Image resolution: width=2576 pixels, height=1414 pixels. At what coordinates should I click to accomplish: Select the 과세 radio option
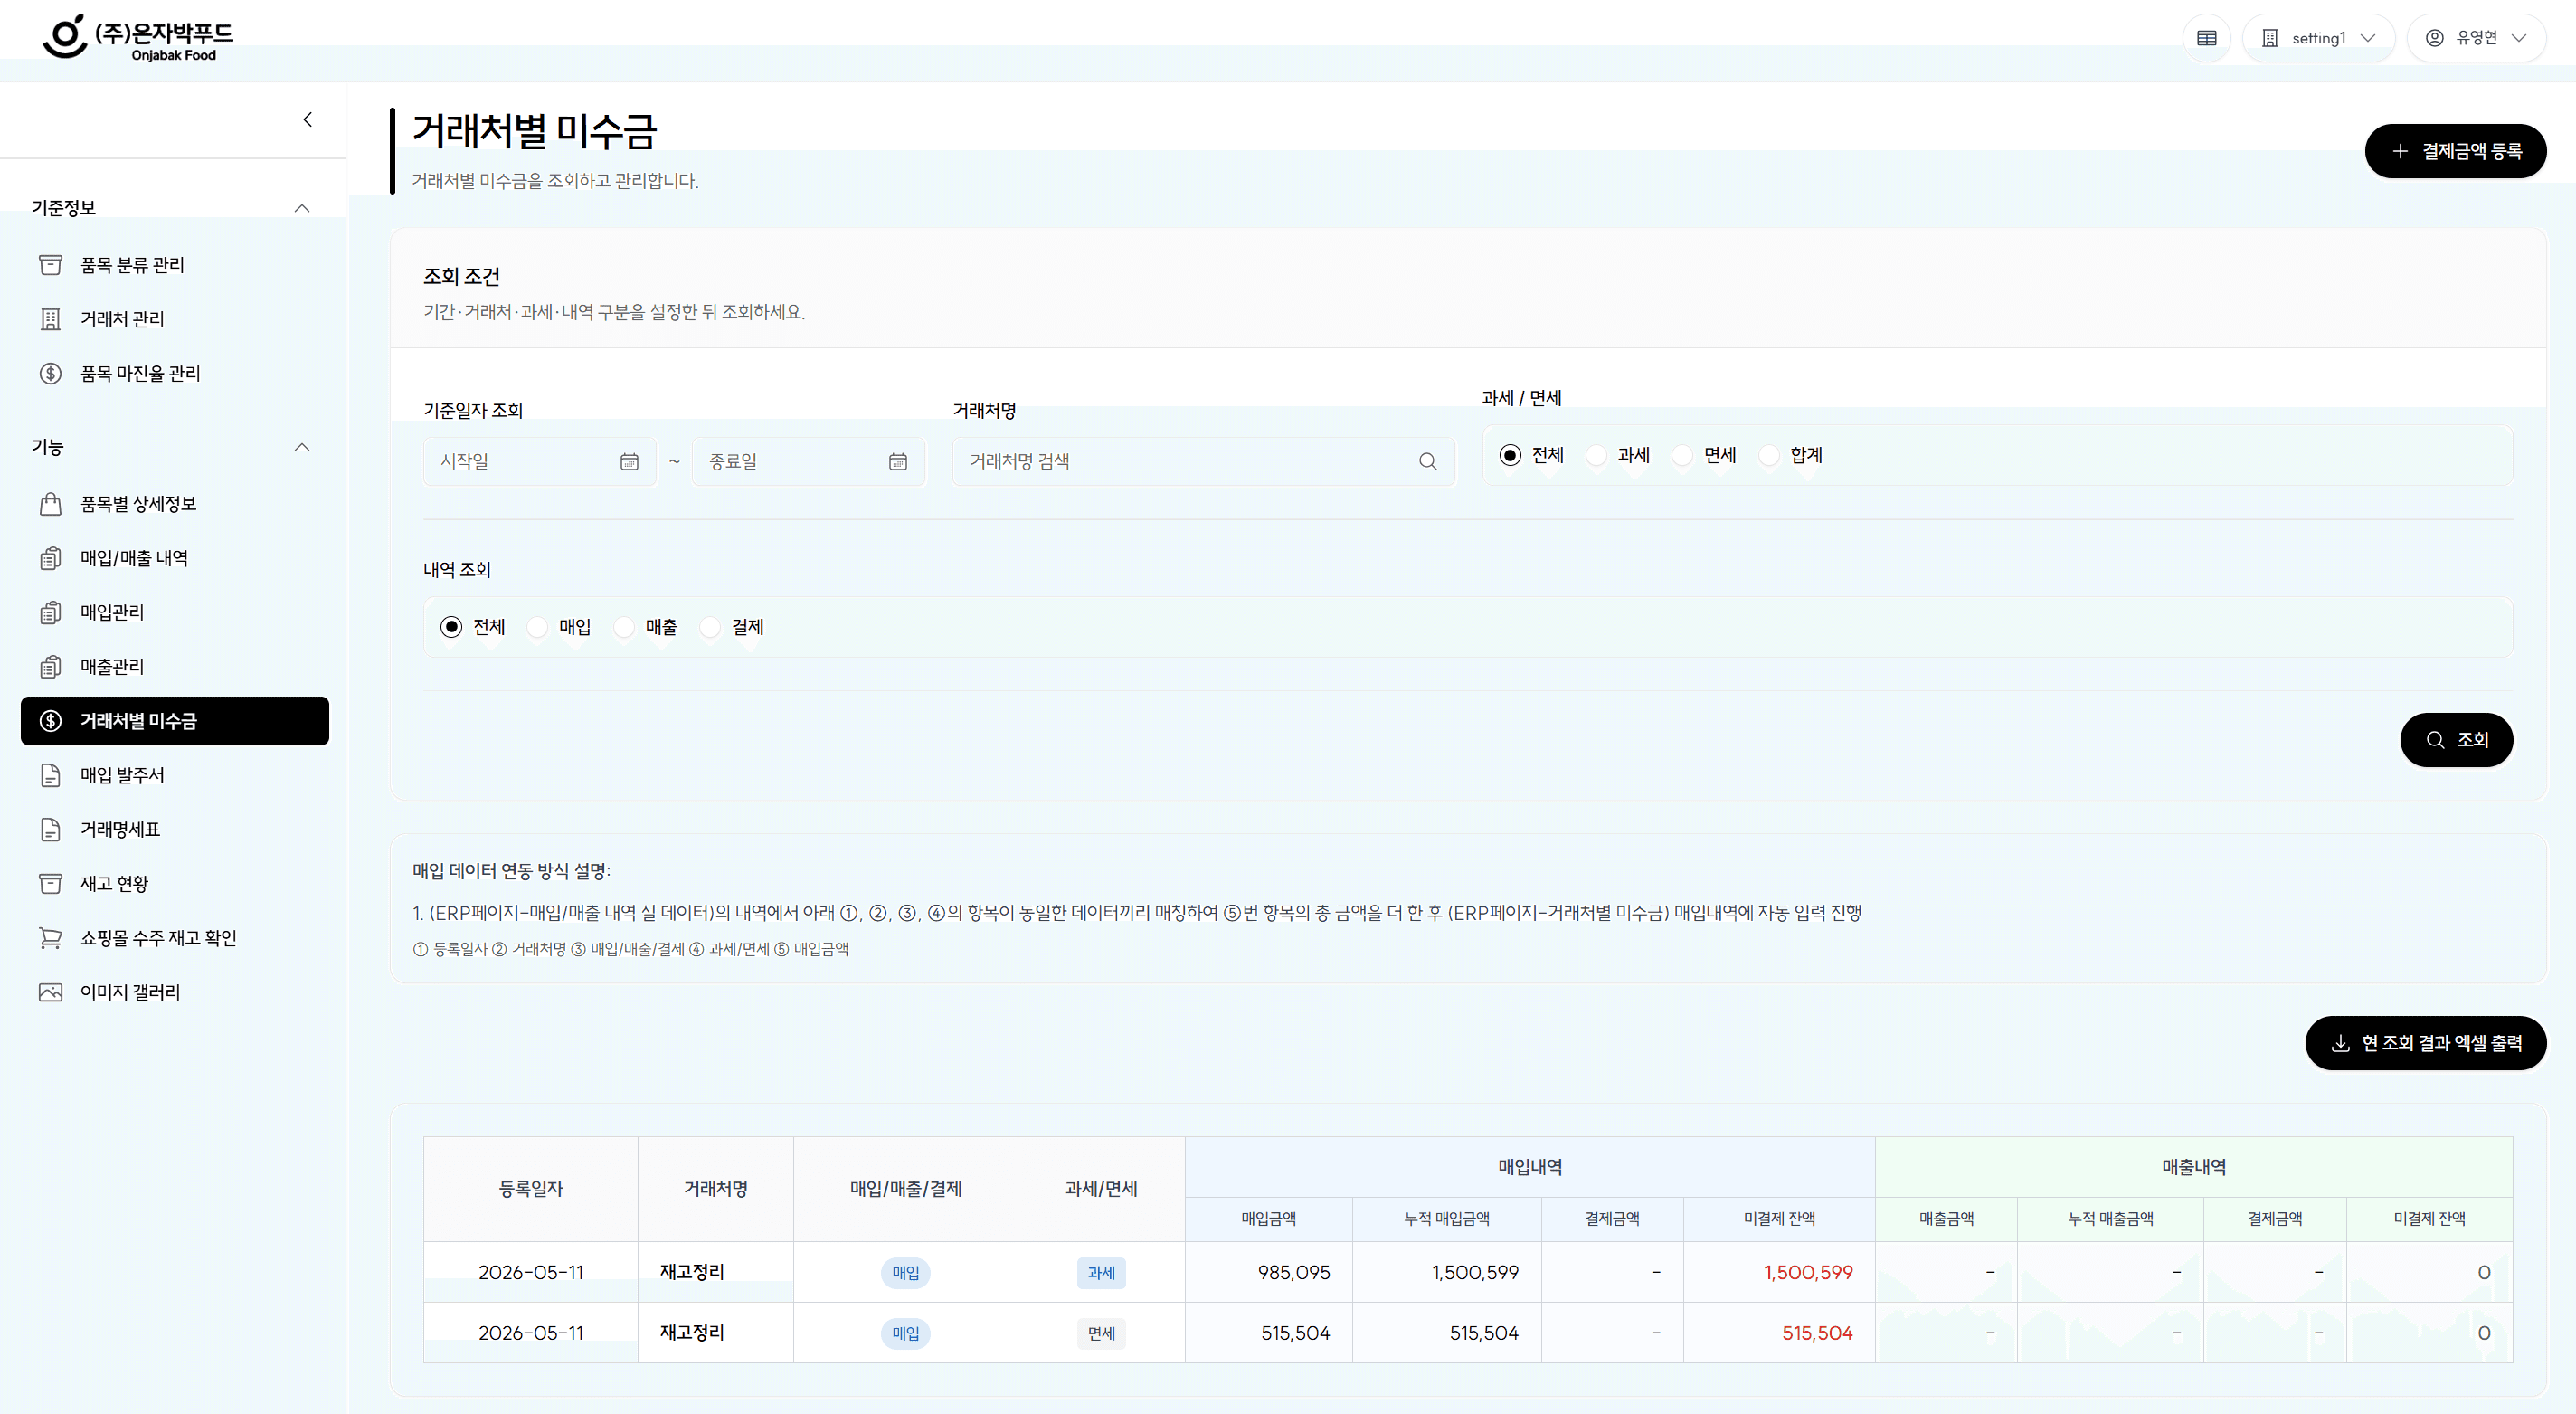(x=1596, y=455)
